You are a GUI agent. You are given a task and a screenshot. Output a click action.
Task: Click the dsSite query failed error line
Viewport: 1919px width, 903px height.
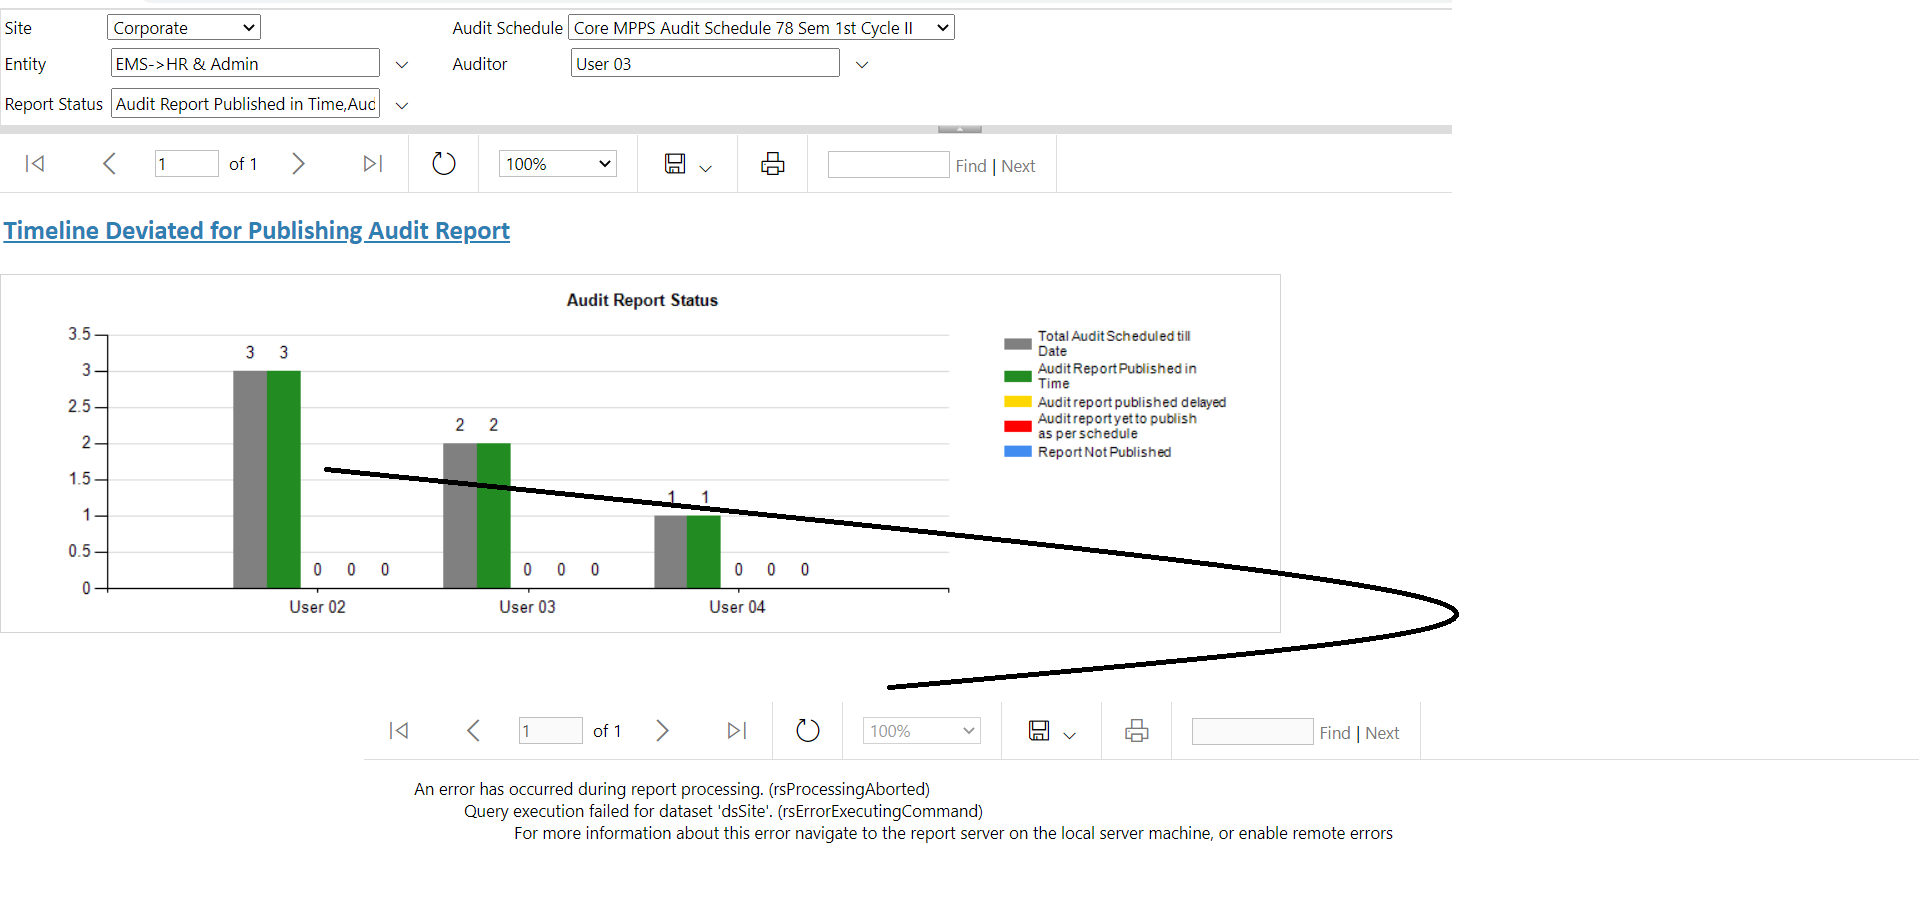pyautogui.click(x=723, y=811)
